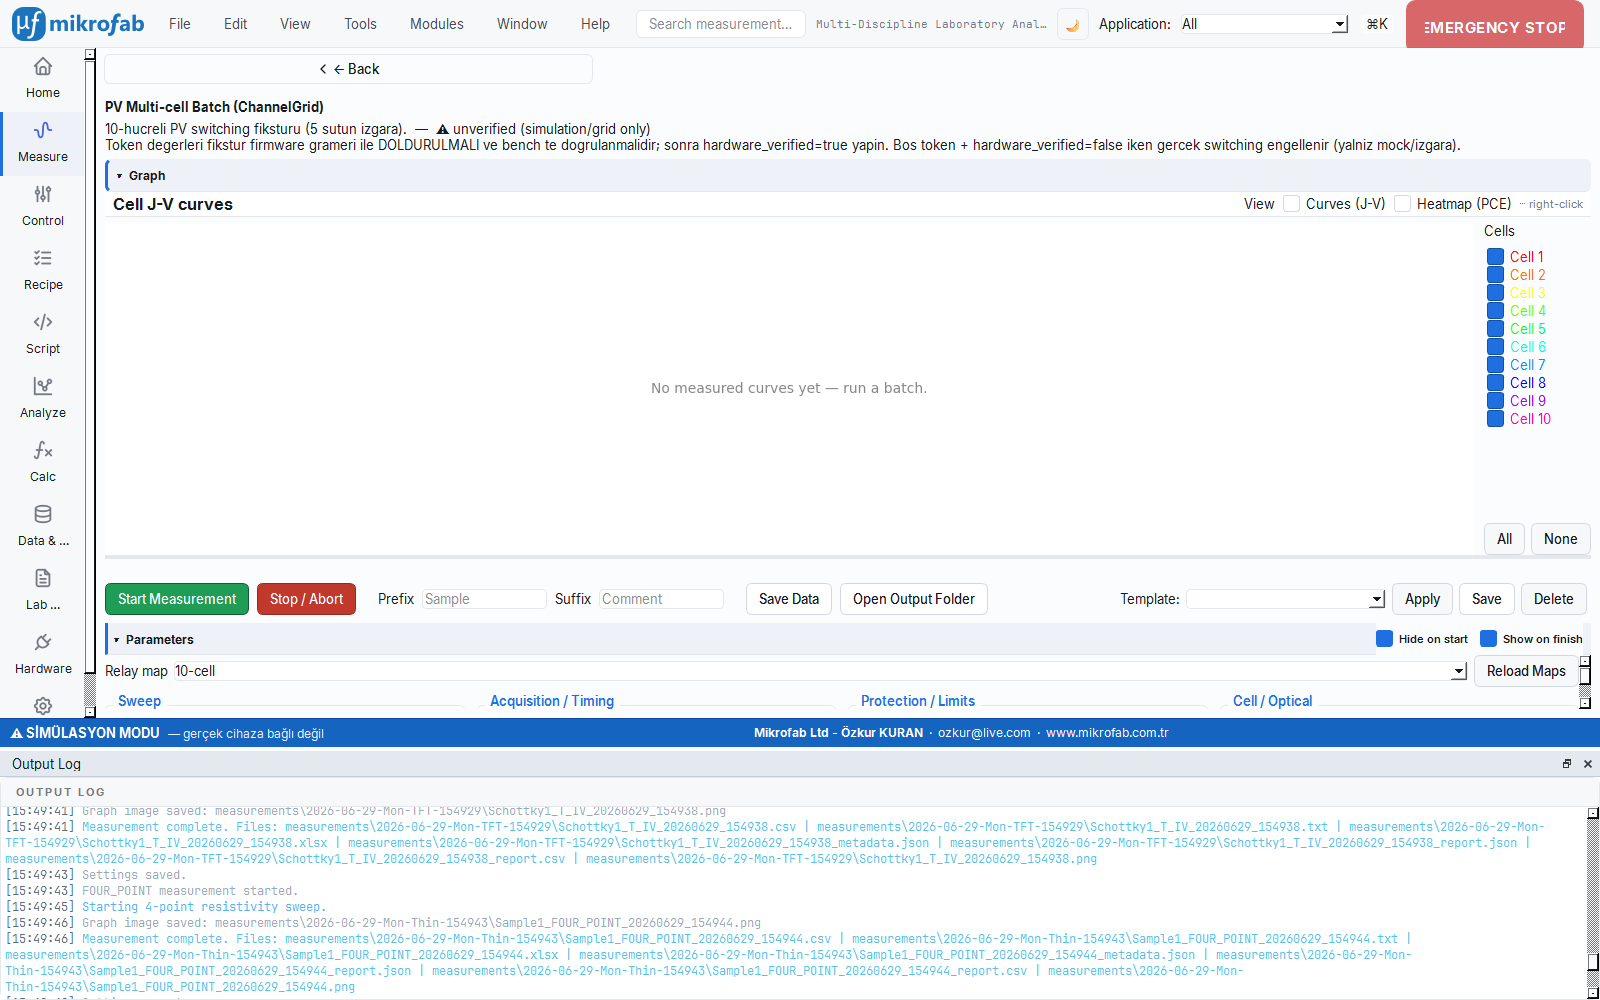Click the Prefix Sample input field

[x=484, y=599]
